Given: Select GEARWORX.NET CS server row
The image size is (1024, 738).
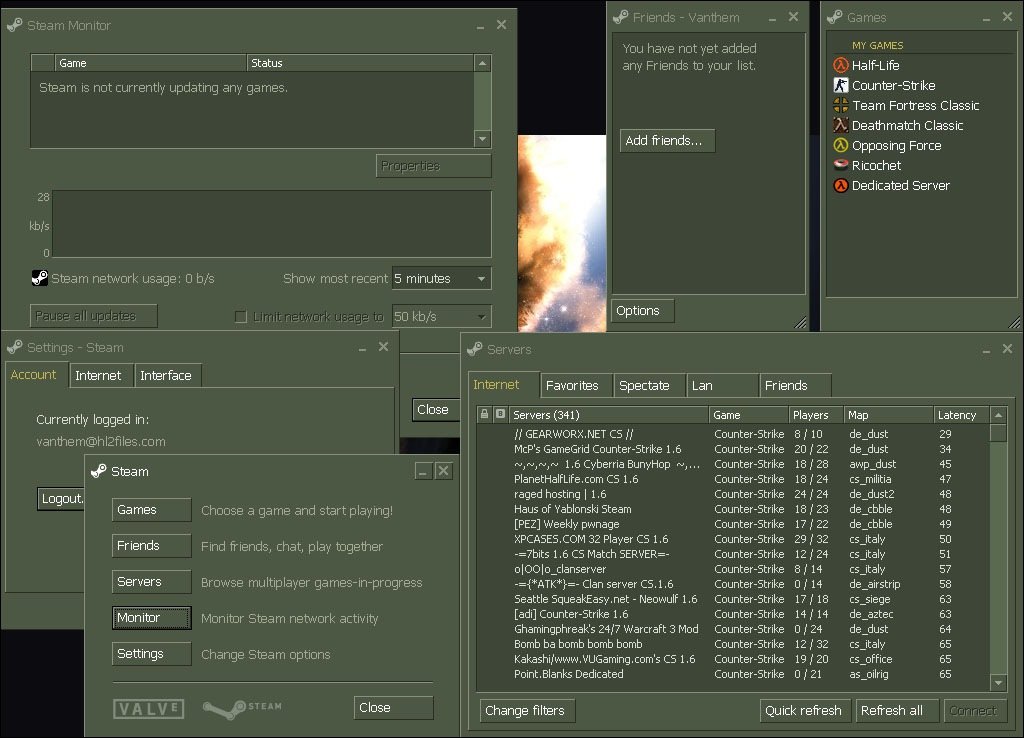Looking at the screenshot, I should point(733,434).
